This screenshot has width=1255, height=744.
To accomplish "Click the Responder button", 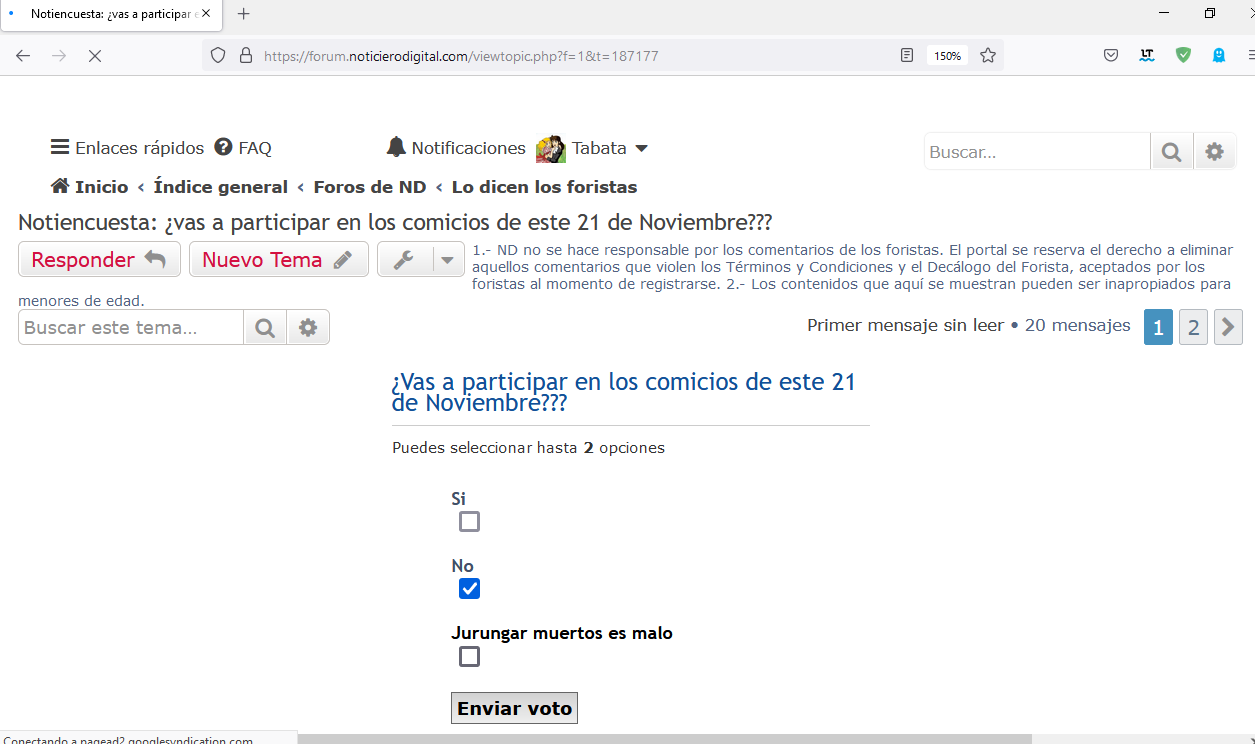I will (x=99, y=259).
